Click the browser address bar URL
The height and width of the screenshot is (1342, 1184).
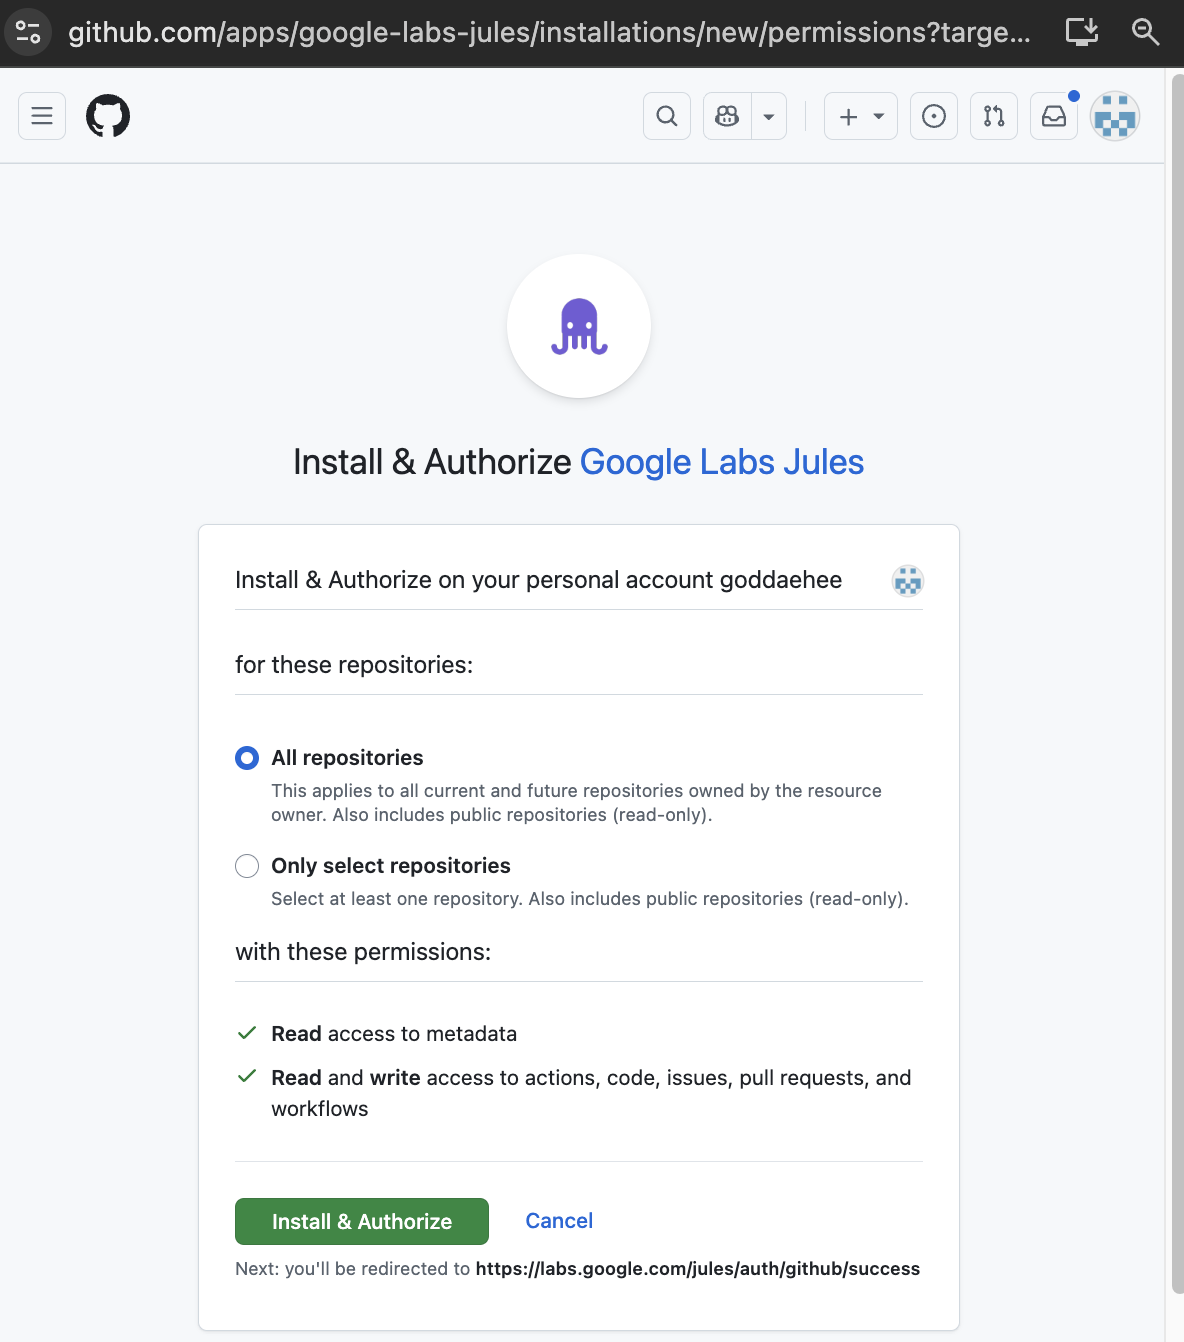point(549,32)
